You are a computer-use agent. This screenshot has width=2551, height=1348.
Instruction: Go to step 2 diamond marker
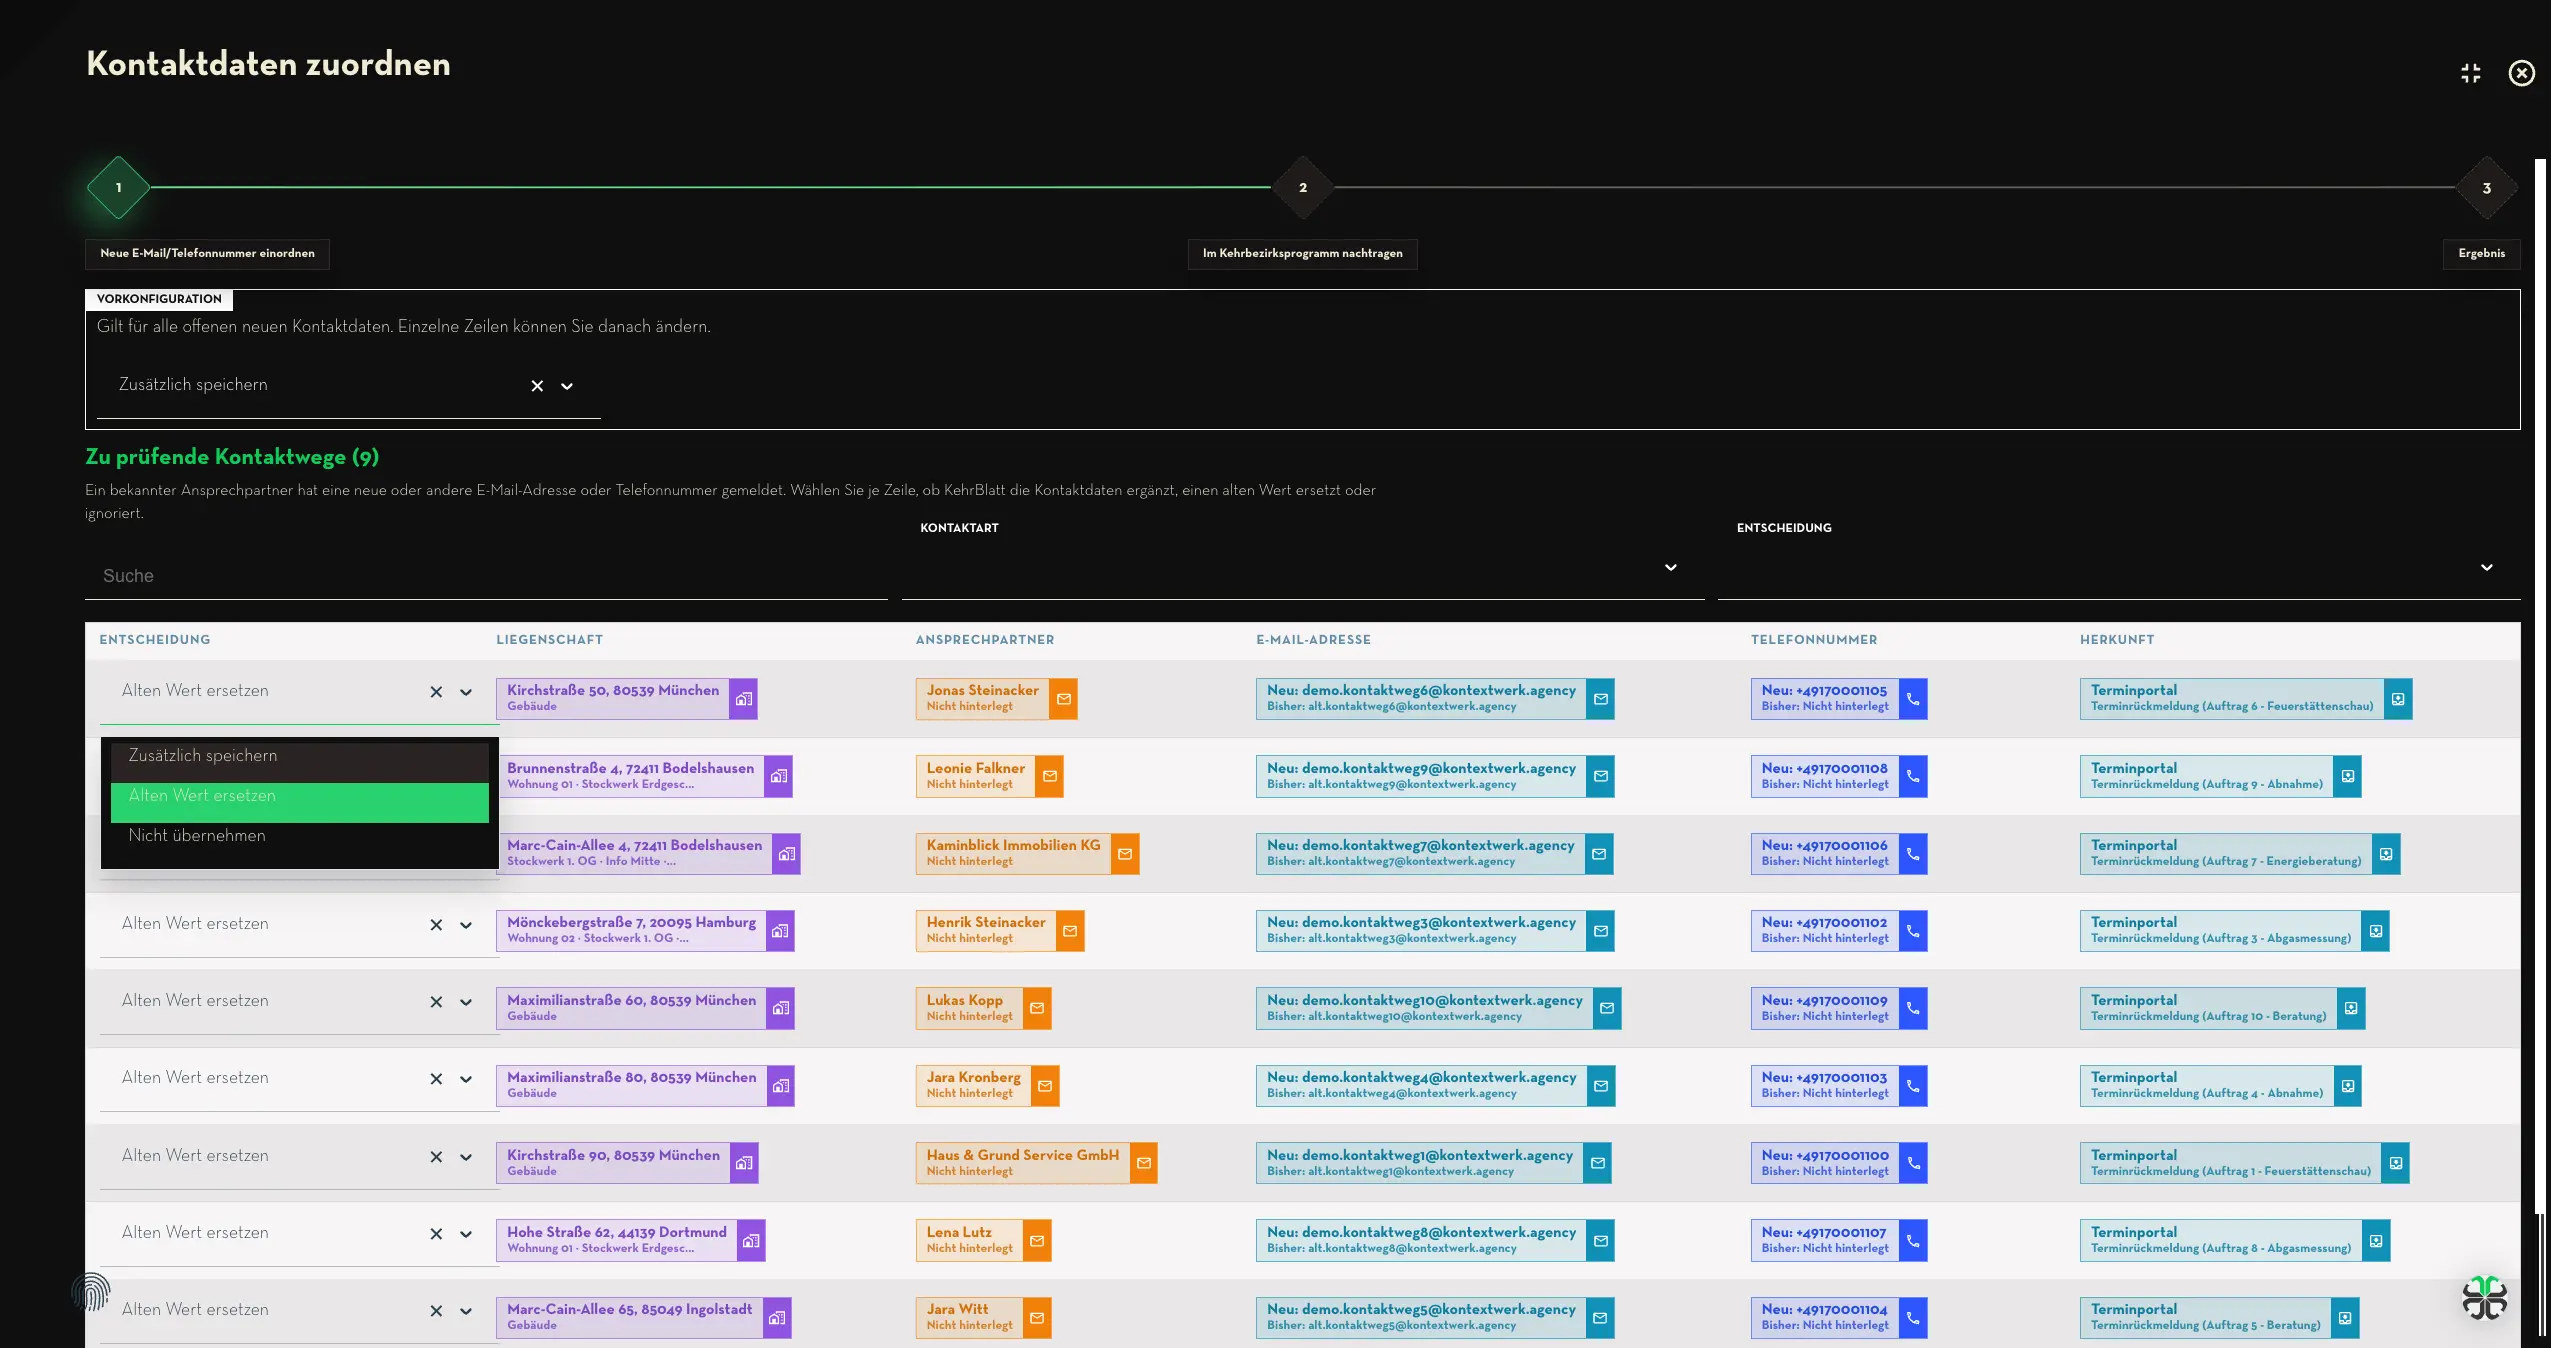(1302, 187)
